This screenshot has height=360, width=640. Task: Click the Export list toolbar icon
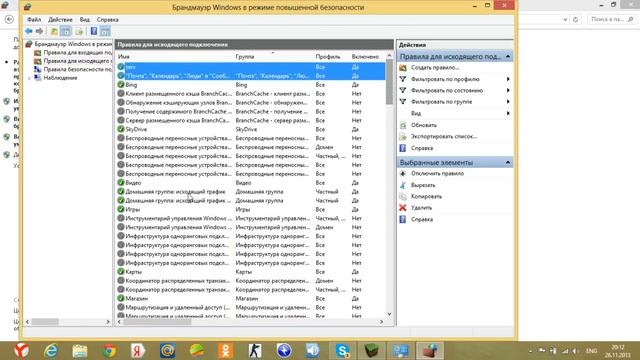tap(79, 31)
